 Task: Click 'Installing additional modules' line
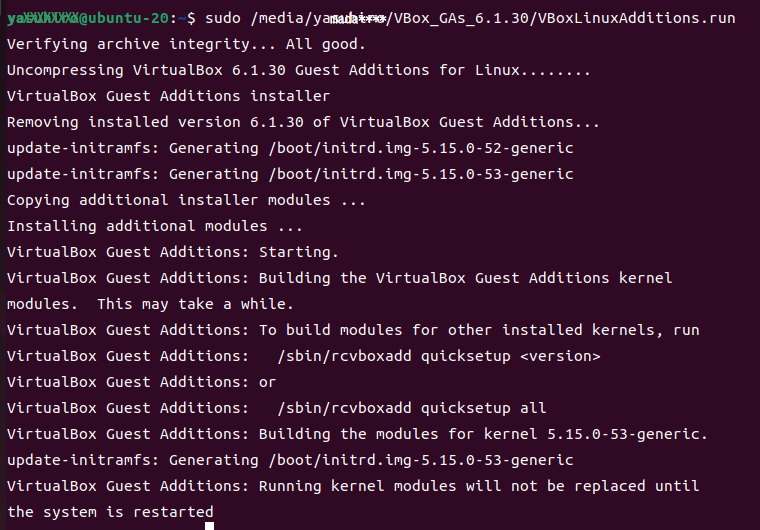click(155, 226)
